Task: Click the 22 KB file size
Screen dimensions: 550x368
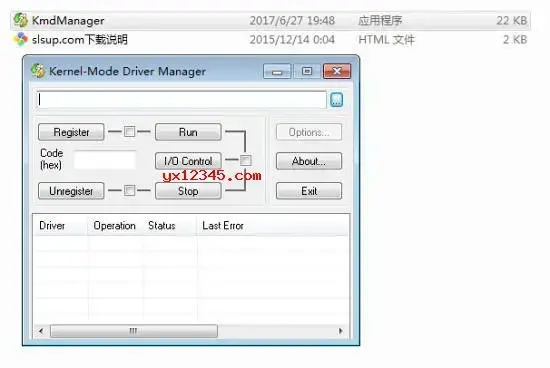Action: click(x=512, y=20)
